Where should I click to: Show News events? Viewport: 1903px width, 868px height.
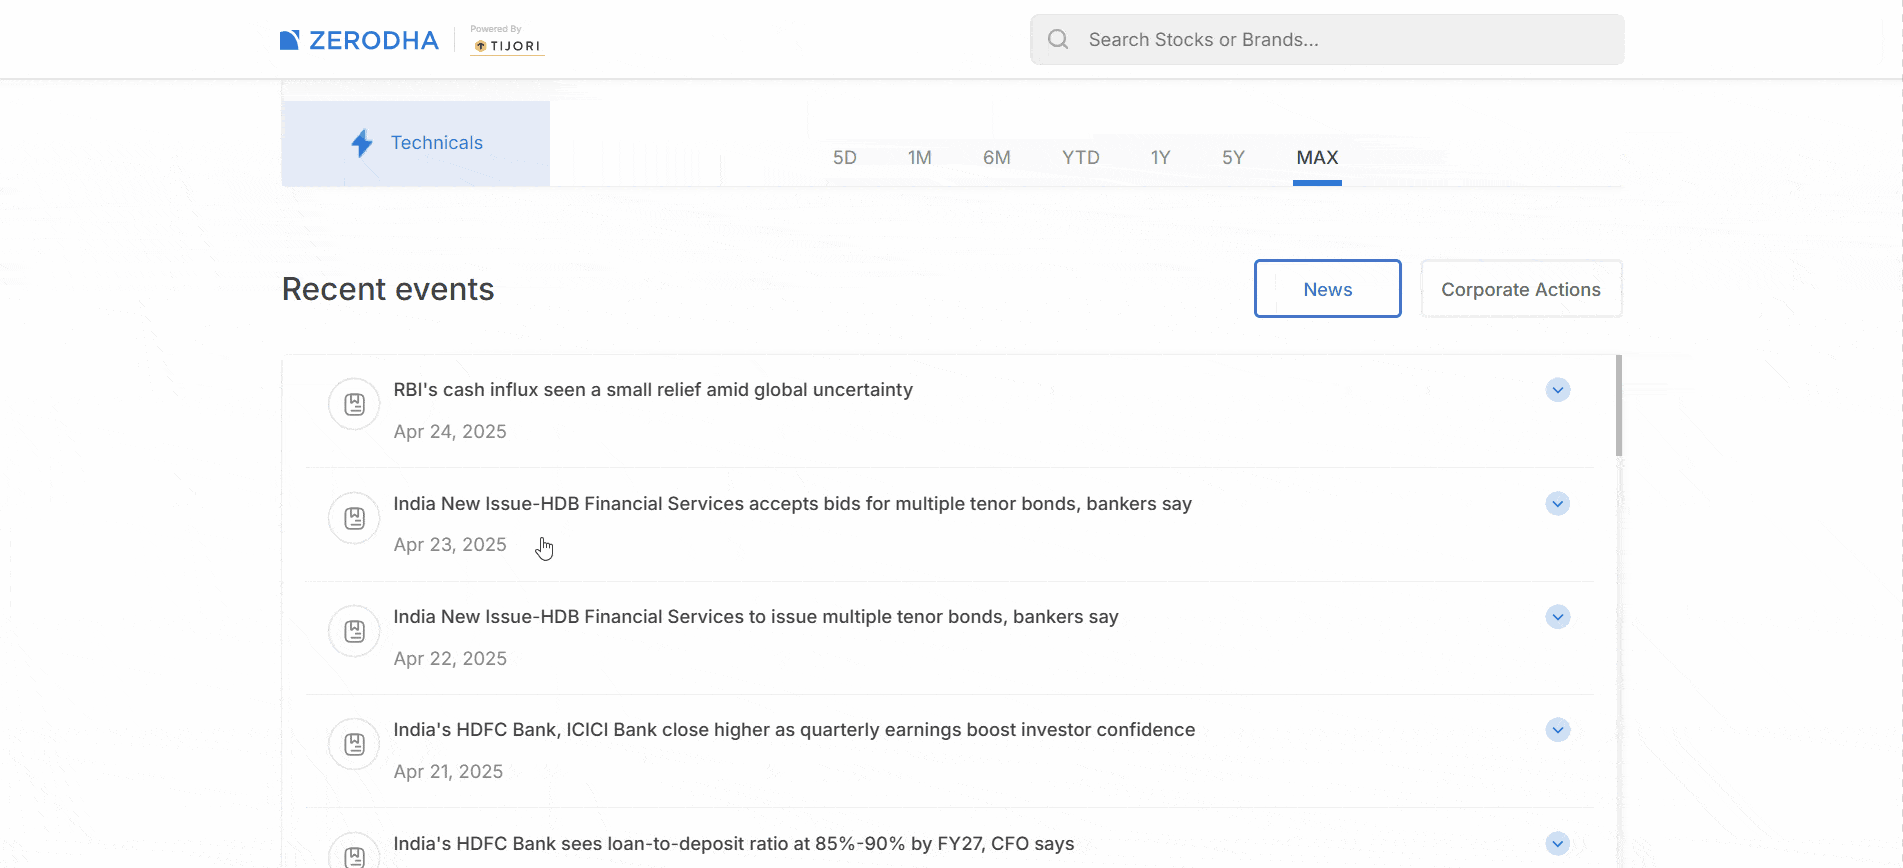tap(1328, 289)
